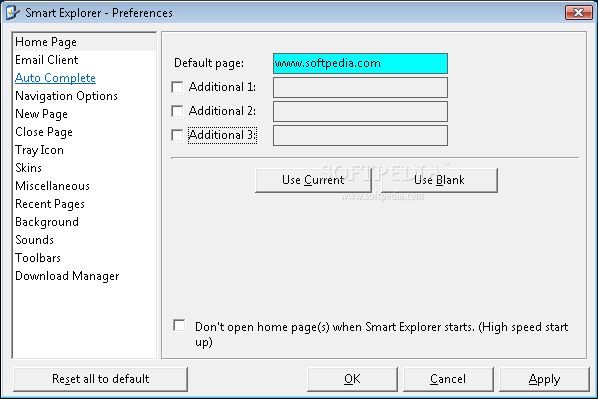
Task: Click the Apply button
Action: [544, 379]
